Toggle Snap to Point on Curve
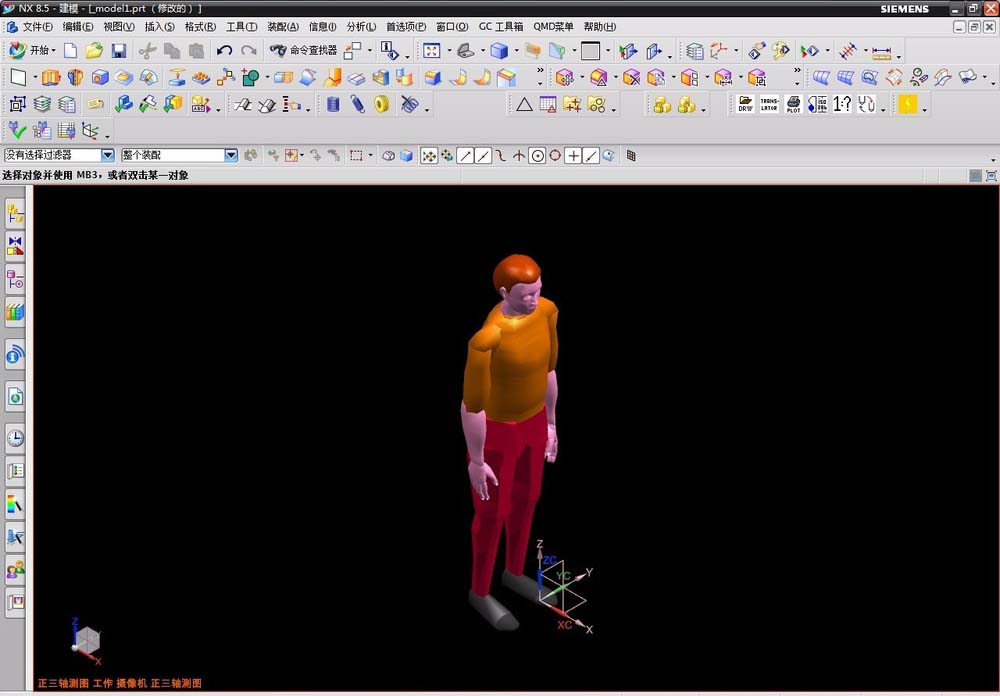This screenshot has height=696, width=1000. 591,156
